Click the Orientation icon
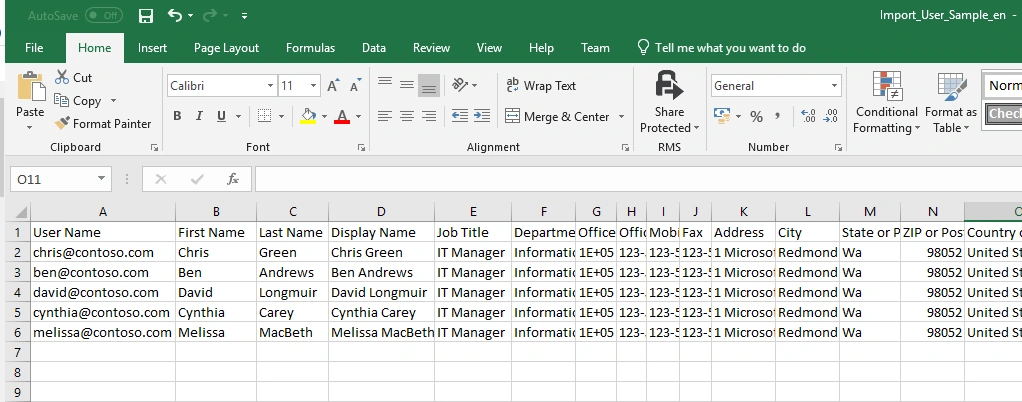Screen dimensions: 1022x402 pos(460,85)
